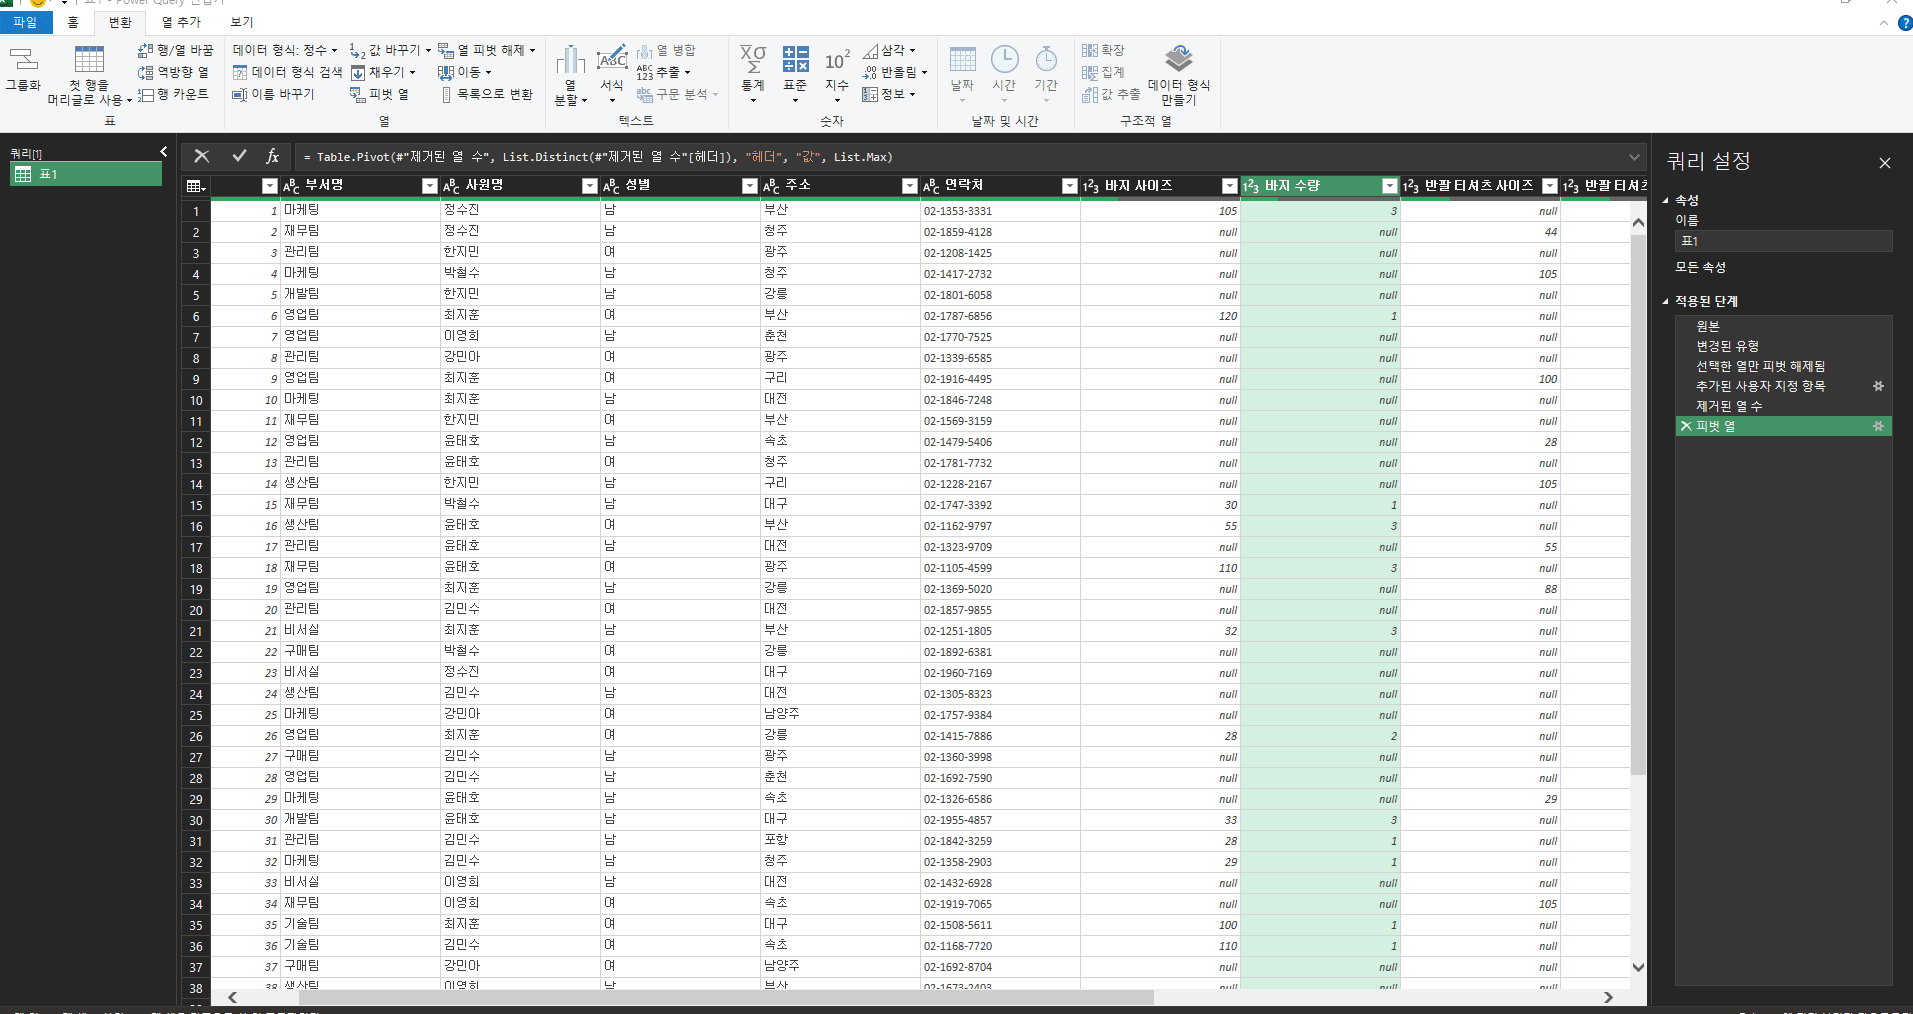Open the 바지 수량 column filter dropdown

(x=1389, y=186)
